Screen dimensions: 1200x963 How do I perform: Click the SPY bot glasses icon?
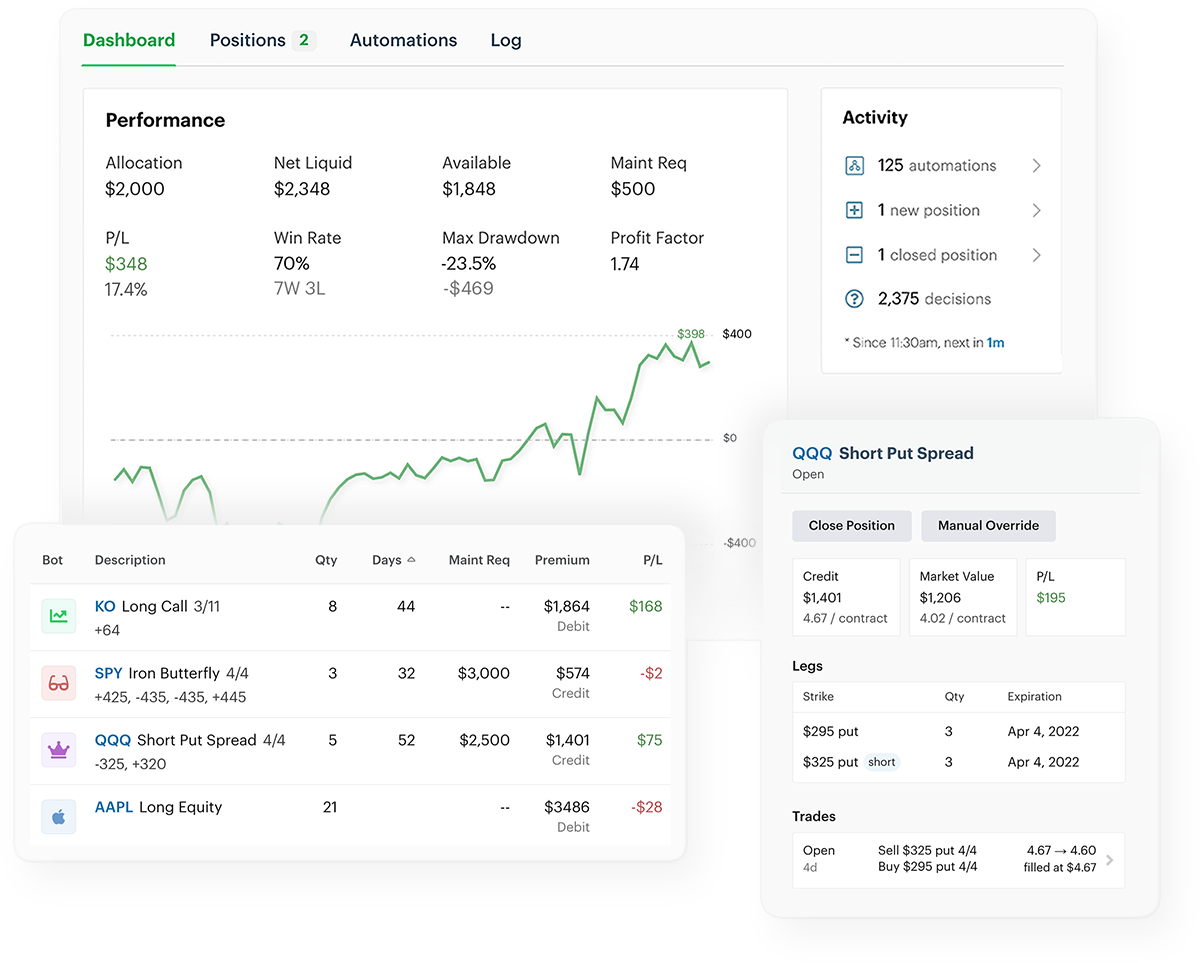pyautogui.click(x=59, y=683)
